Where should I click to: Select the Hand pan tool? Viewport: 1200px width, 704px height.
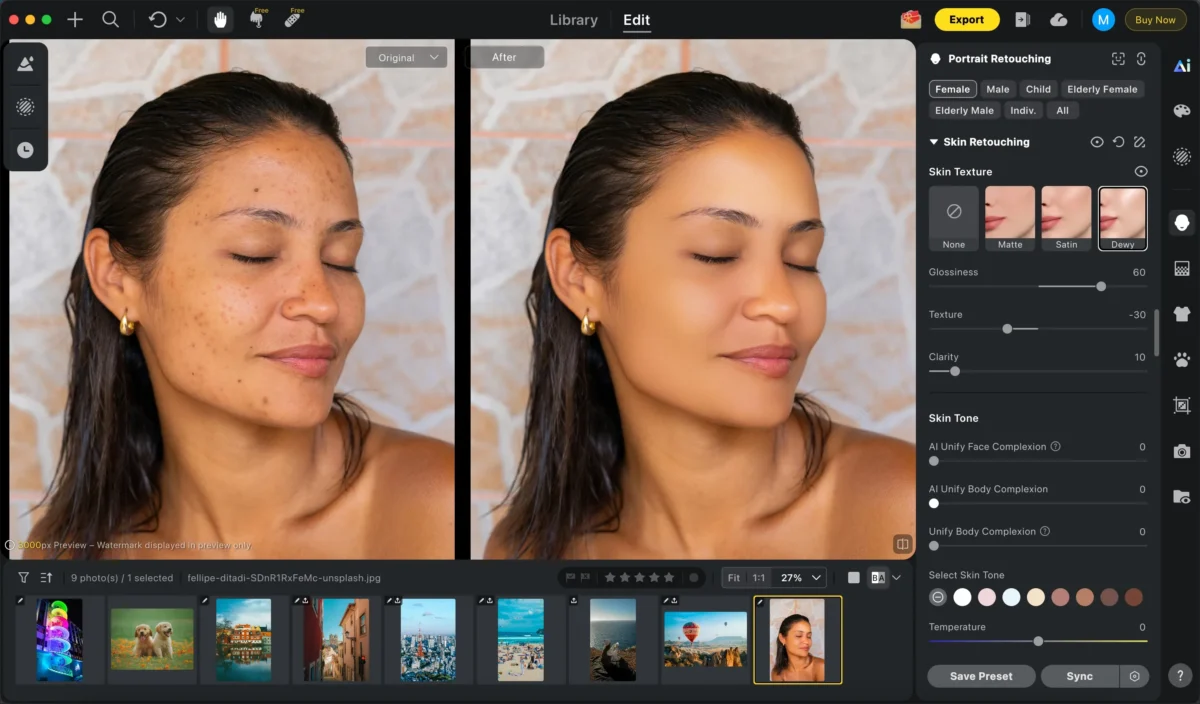coord(220,20)
